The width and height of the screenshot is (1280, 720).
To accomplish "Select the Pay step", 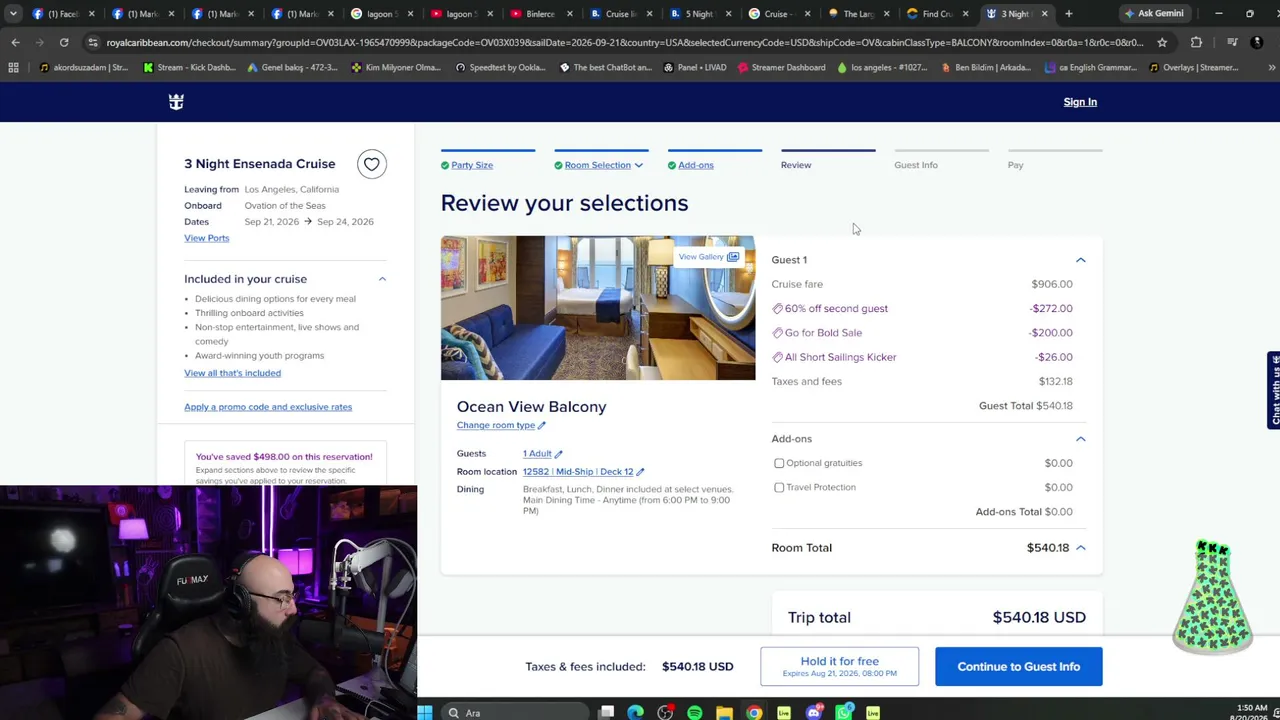I will (x=1015, y=165).
